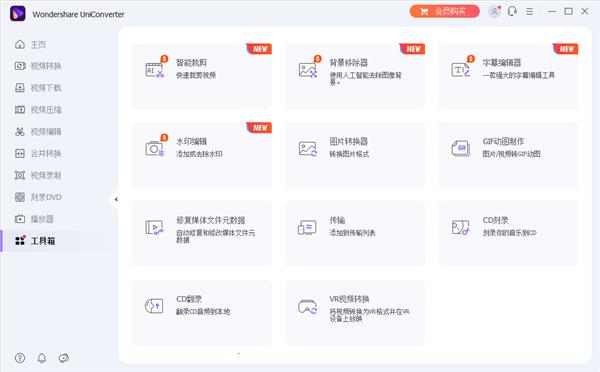Switch to the 视频转换 sidebar tab
The image size is (600, 372).
(x=38, y=66)
